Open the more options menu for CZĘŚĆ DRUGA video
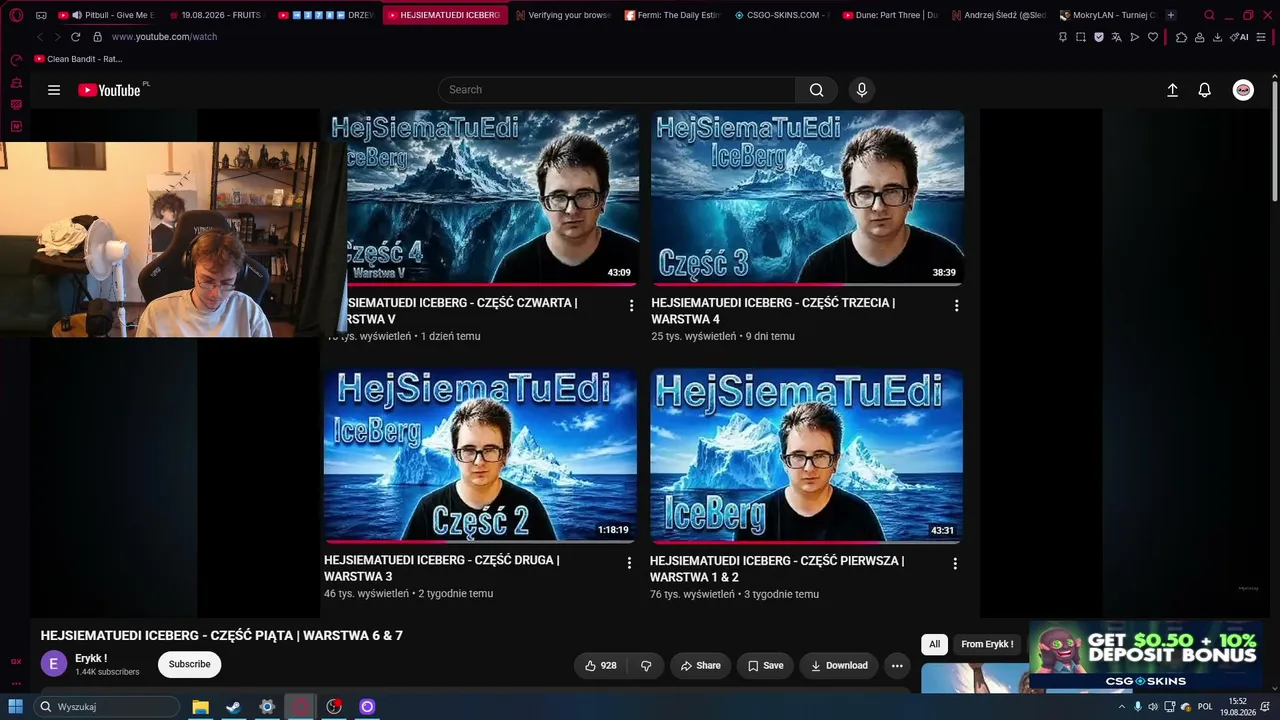This screenshot has height=720, width=1280. [x=629, y=563]
